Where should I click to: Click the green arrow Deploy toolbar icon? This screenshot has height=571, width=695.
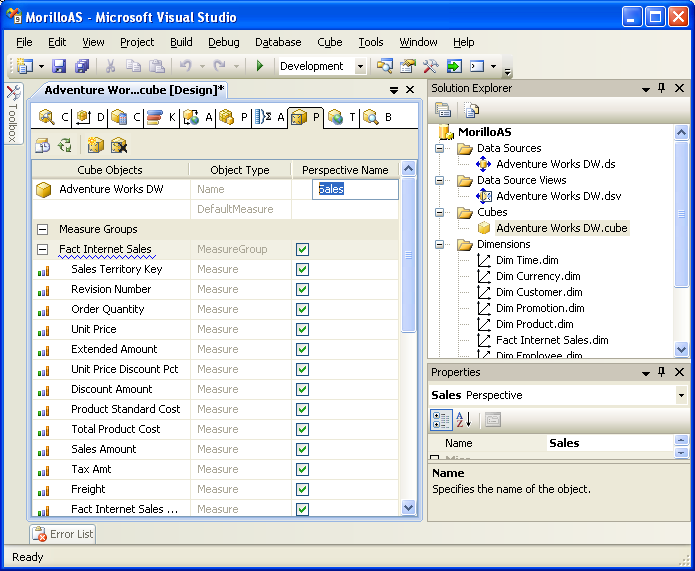(x=454, y=66)
